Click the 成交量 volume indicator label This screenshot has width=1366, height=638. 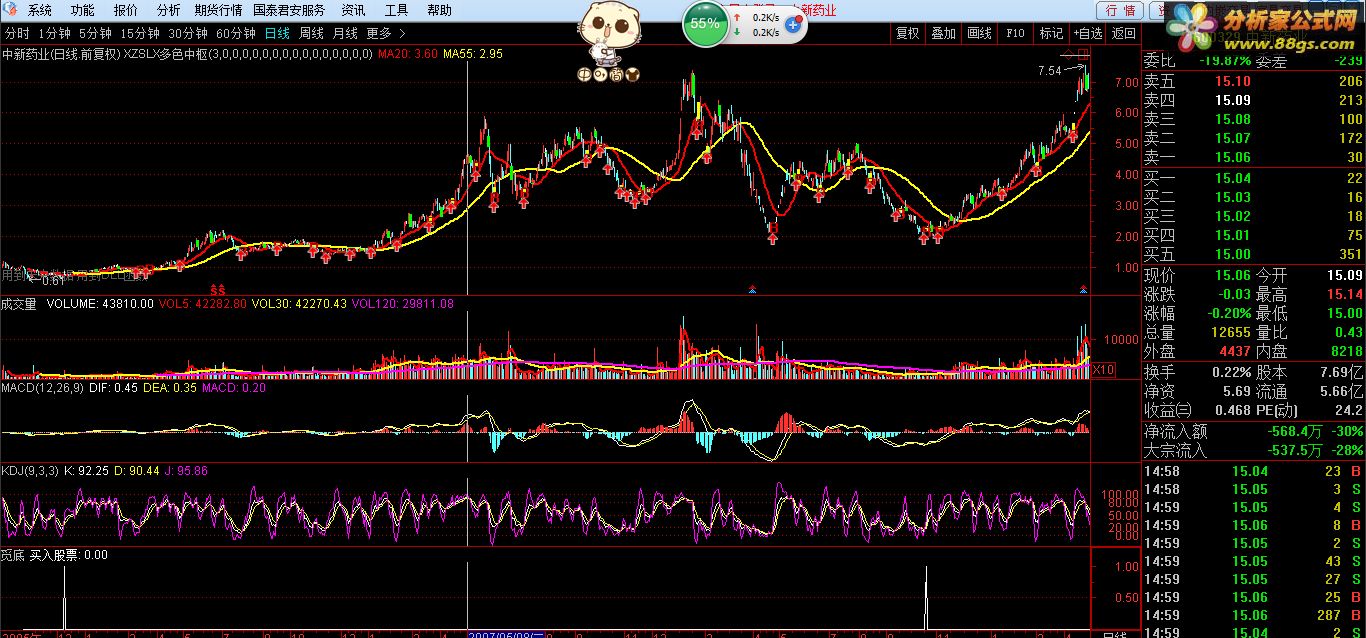[x=19, y=303]
